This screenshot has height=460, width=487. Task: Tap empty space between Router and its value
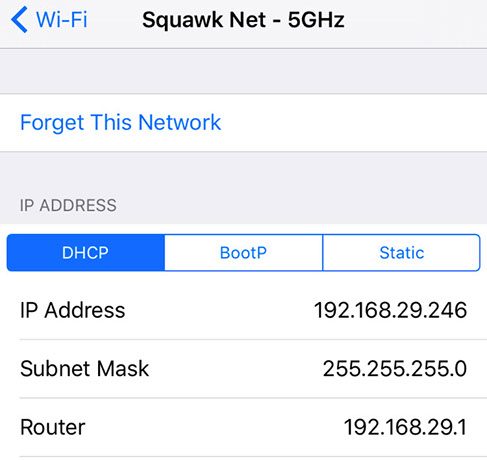click(214, 427)
